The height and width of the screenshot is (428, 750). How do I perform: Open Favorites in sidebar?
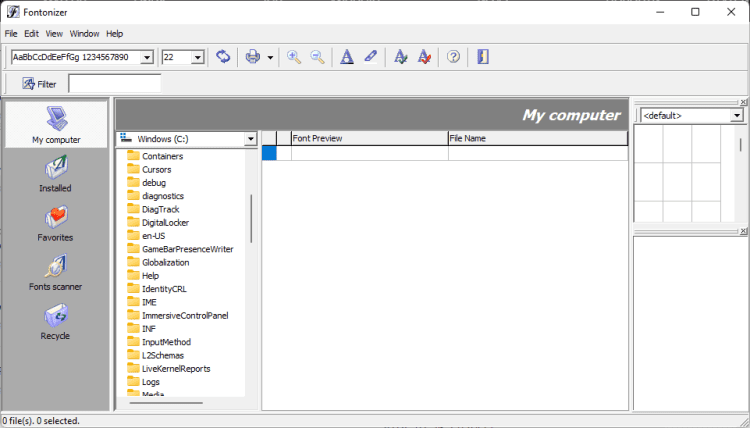[x=55, y=223]
